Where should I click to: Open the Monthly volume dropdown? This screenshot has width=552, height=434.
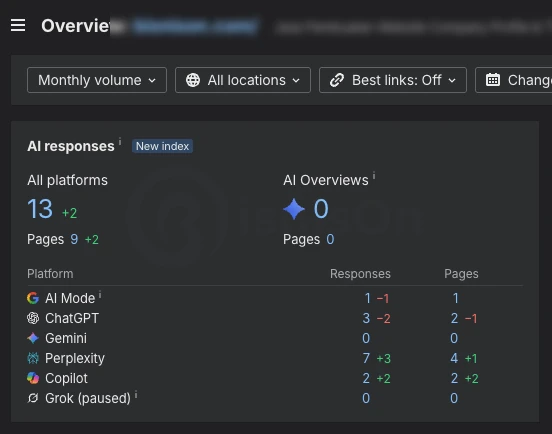click(x=97, y=80)
